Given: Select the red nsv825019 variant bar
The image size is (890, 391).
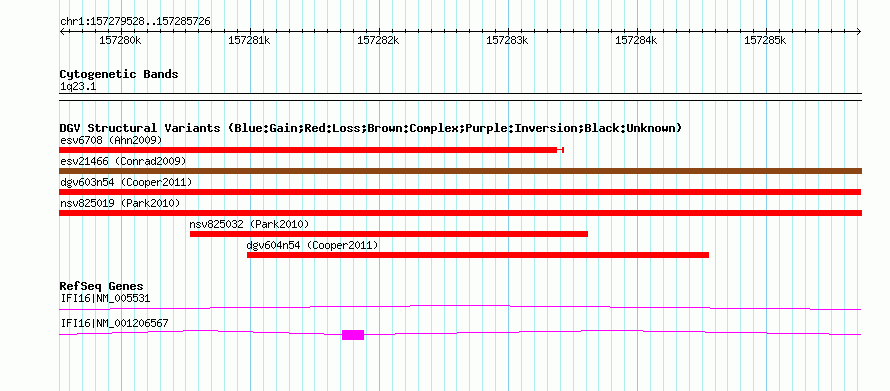Looking at the screenshot, I should [460, 213].
